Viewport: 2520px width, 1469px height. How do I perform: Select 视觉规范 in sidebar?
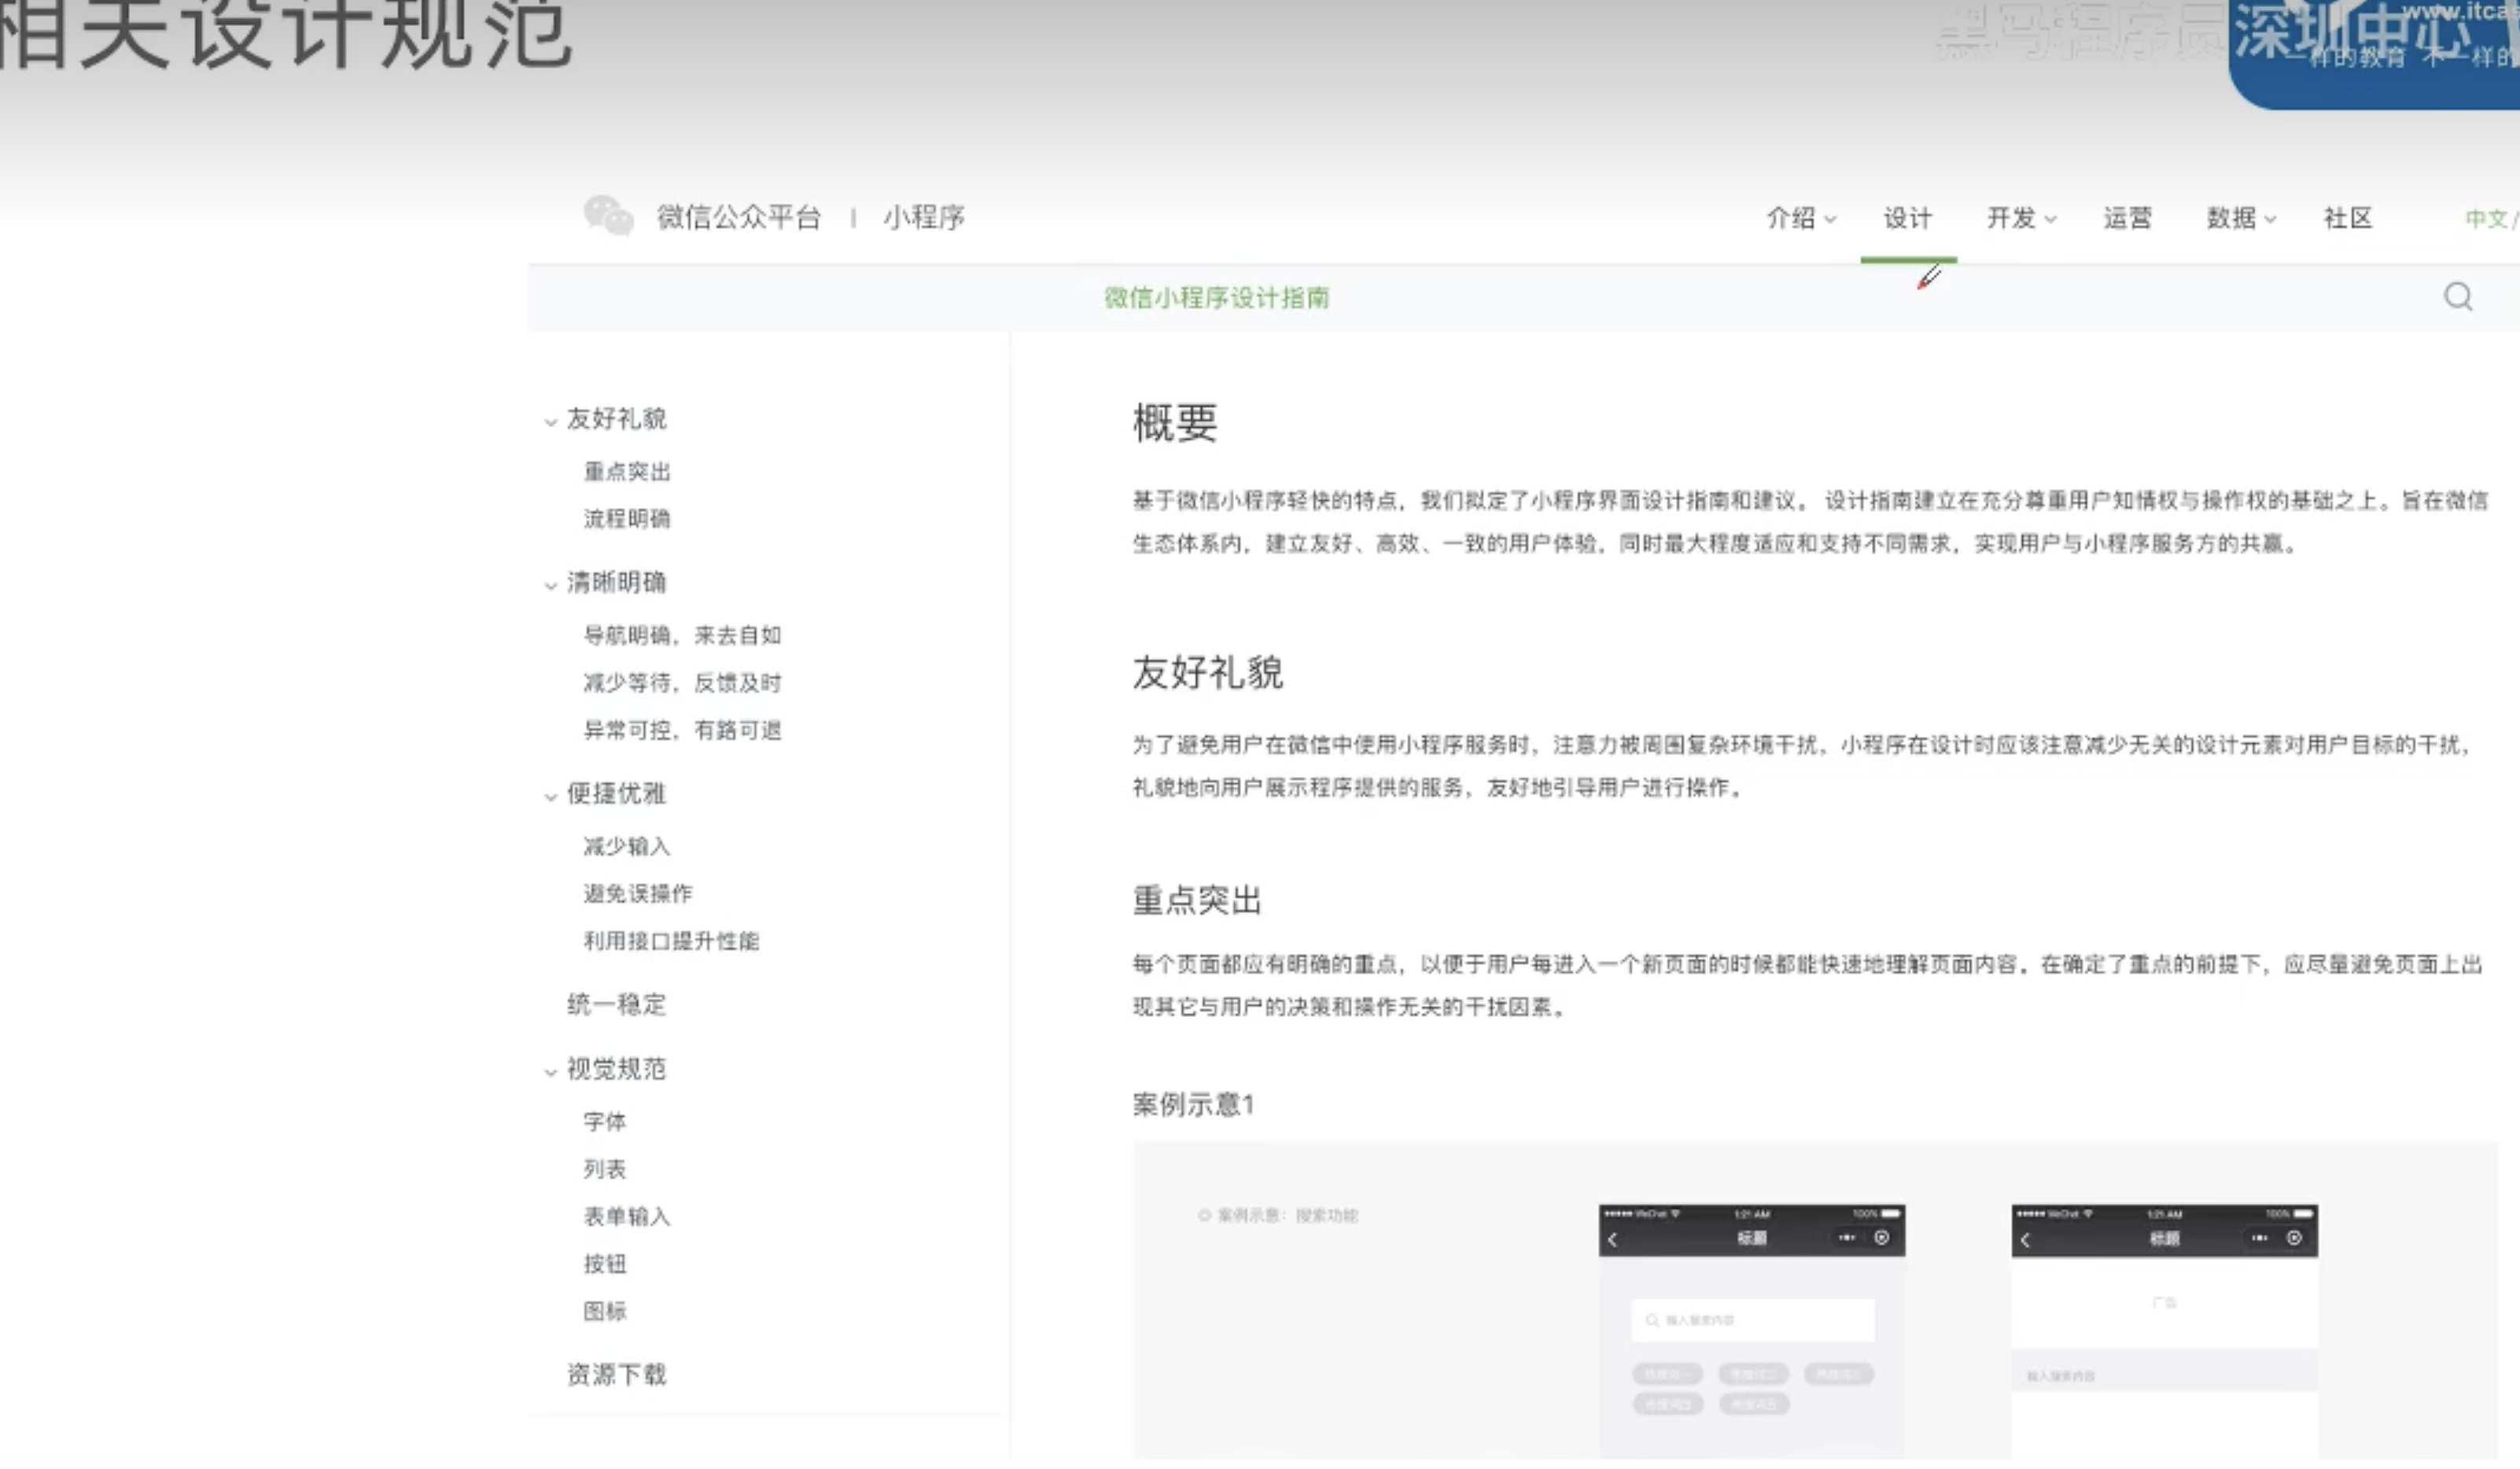616,1068
